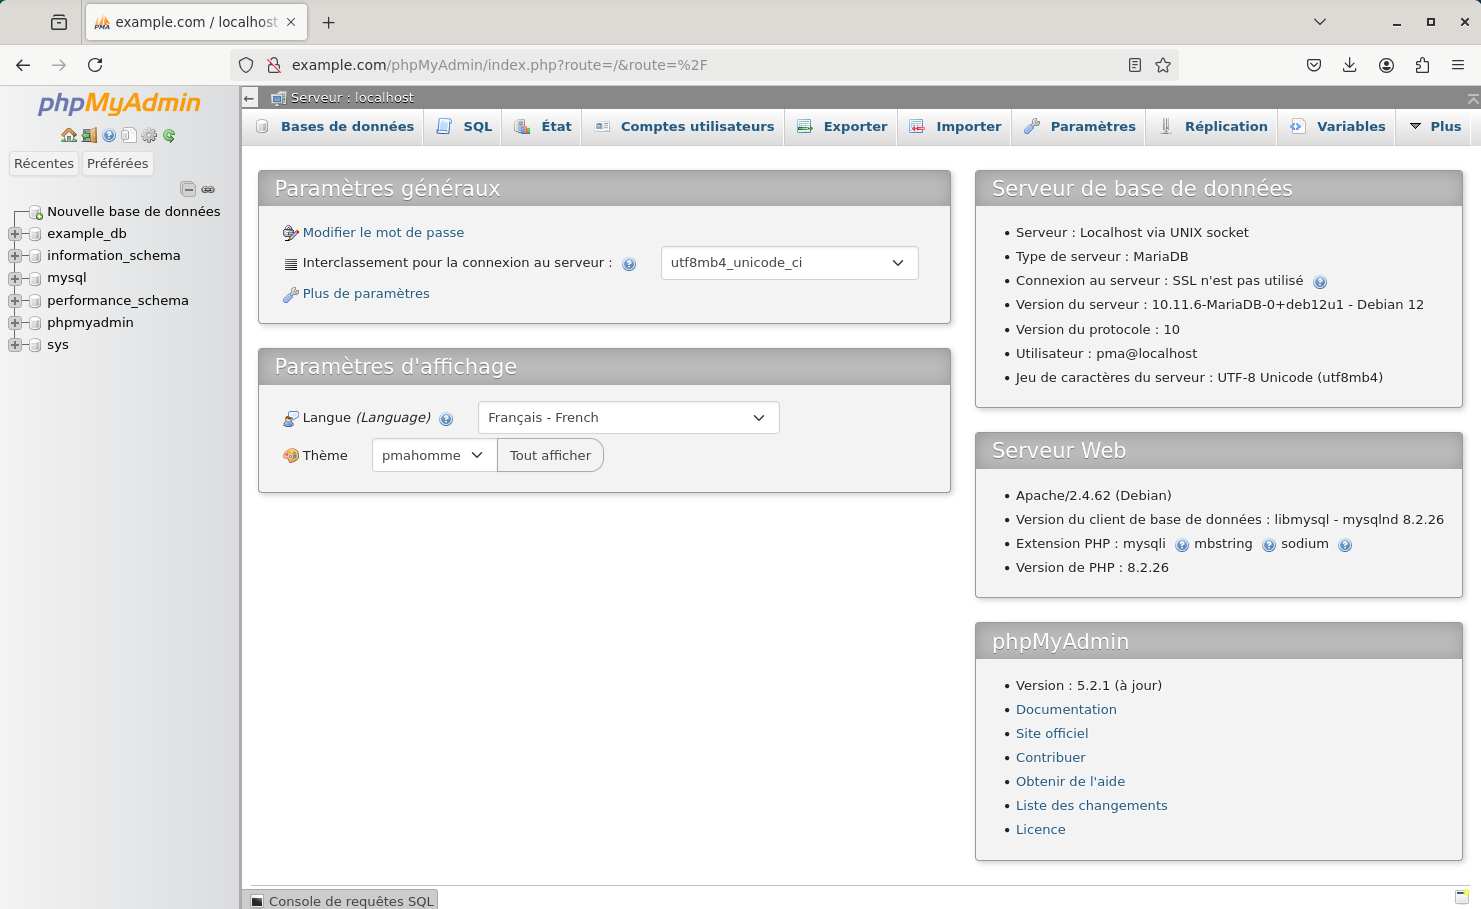Click the chain link icon in sidebar
Viewport: 1481px width, 909px height.
pos(208,189)
